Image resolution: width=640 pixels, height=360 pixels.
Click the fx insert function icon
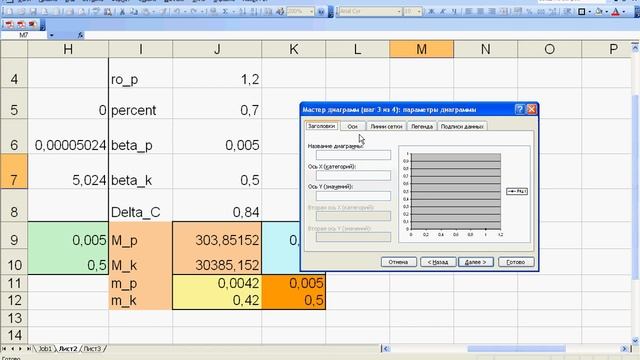pyautogui.click(x=80, y=35)
